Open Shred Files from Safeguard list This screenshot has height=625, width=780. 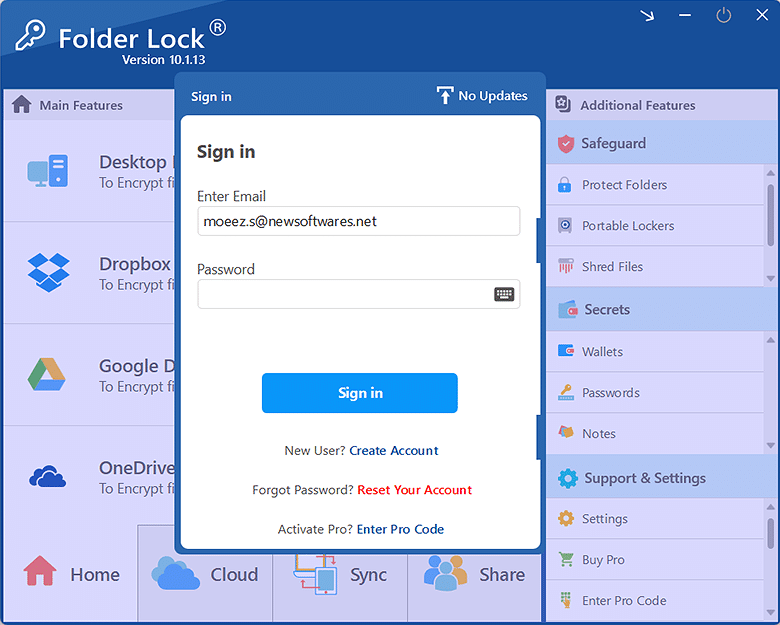click(612, 267)
